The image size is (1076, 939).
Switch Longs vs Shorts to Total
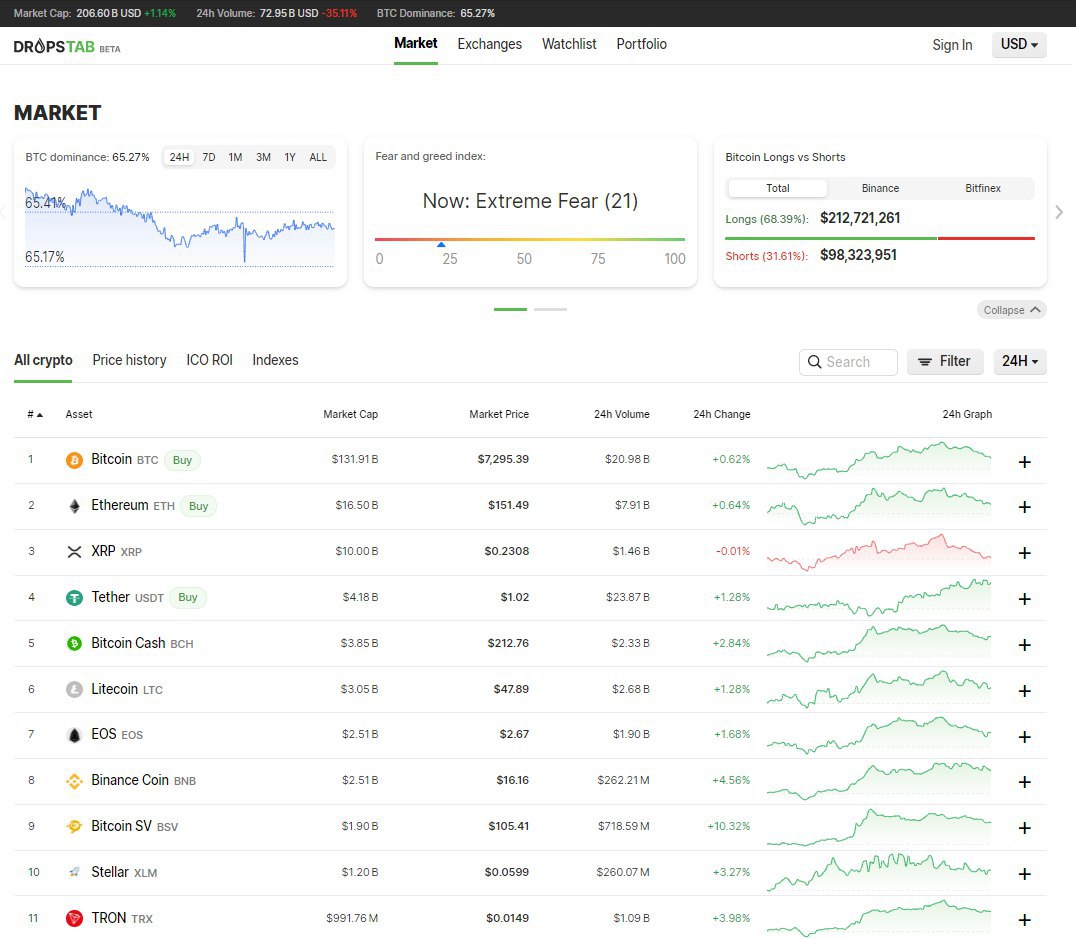click(x=777, y=188)
